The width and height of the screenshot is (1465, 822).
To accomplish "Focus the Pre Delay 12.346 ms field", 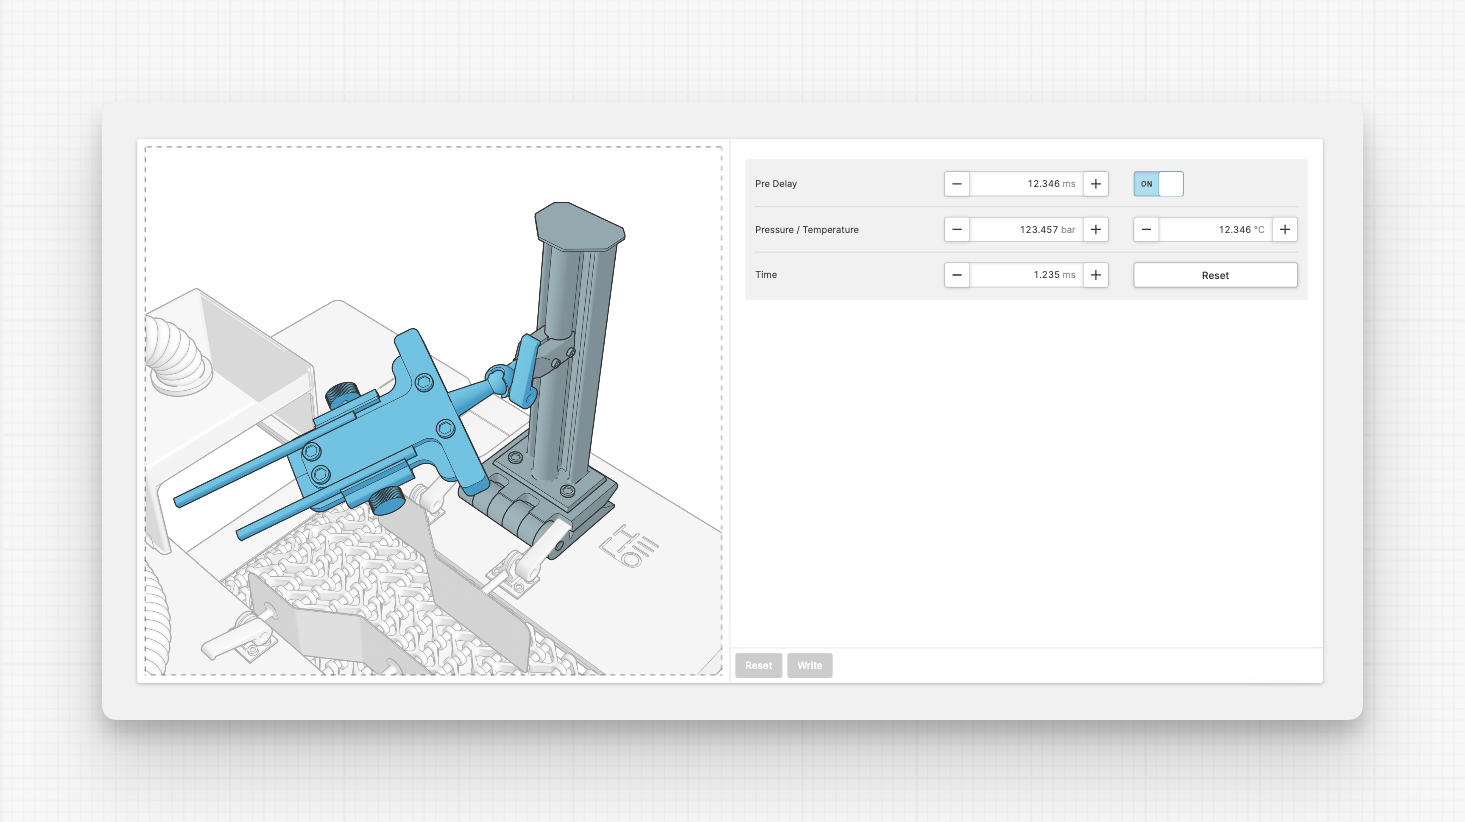I will coord(1026,184).
